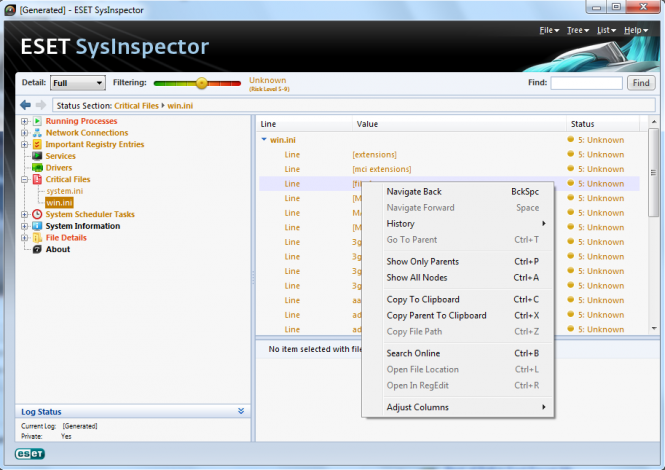665x470 pixels.
Task: Expand the File Details node
Action: 25,238
